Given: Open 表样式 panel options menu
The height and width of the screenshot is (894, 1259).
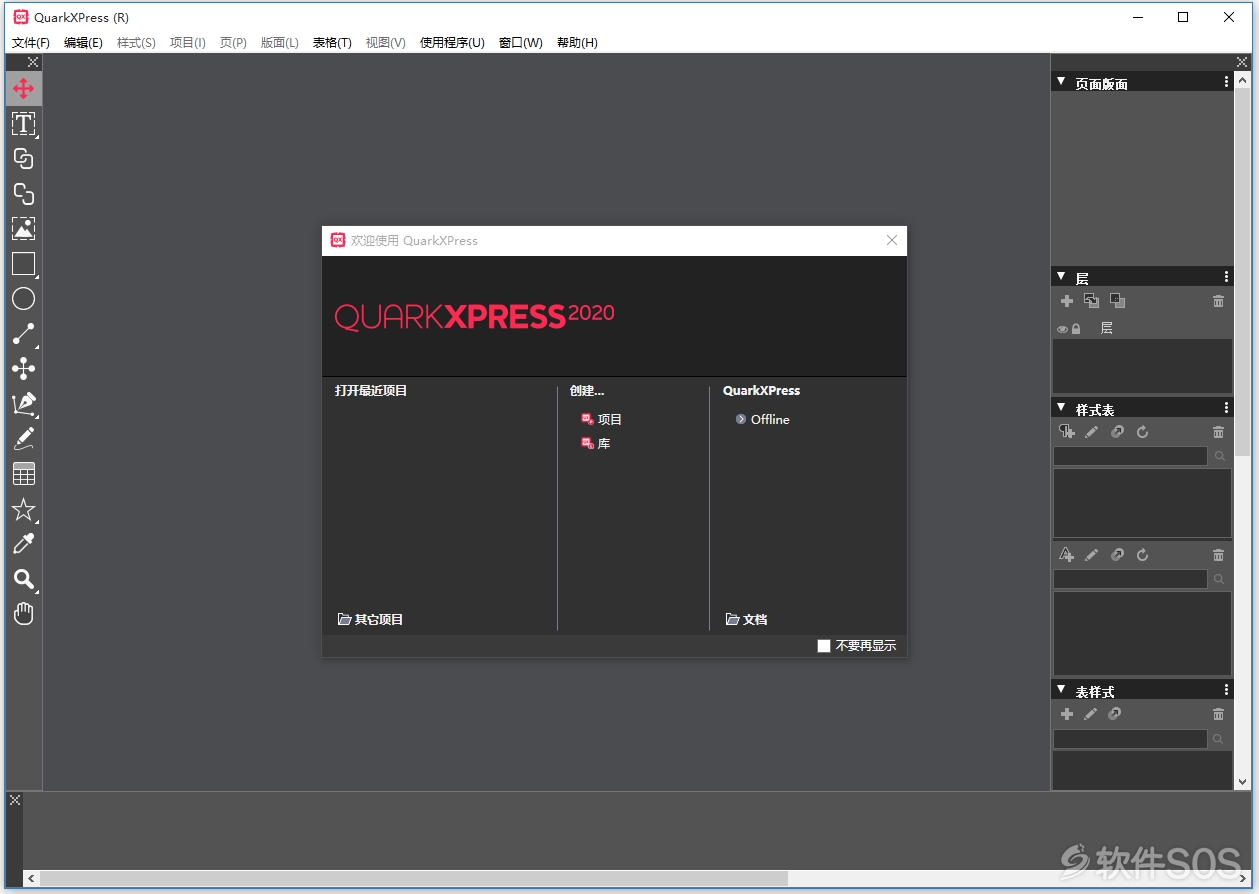Looking at the screenshot, I should [x=1226, y=690].
